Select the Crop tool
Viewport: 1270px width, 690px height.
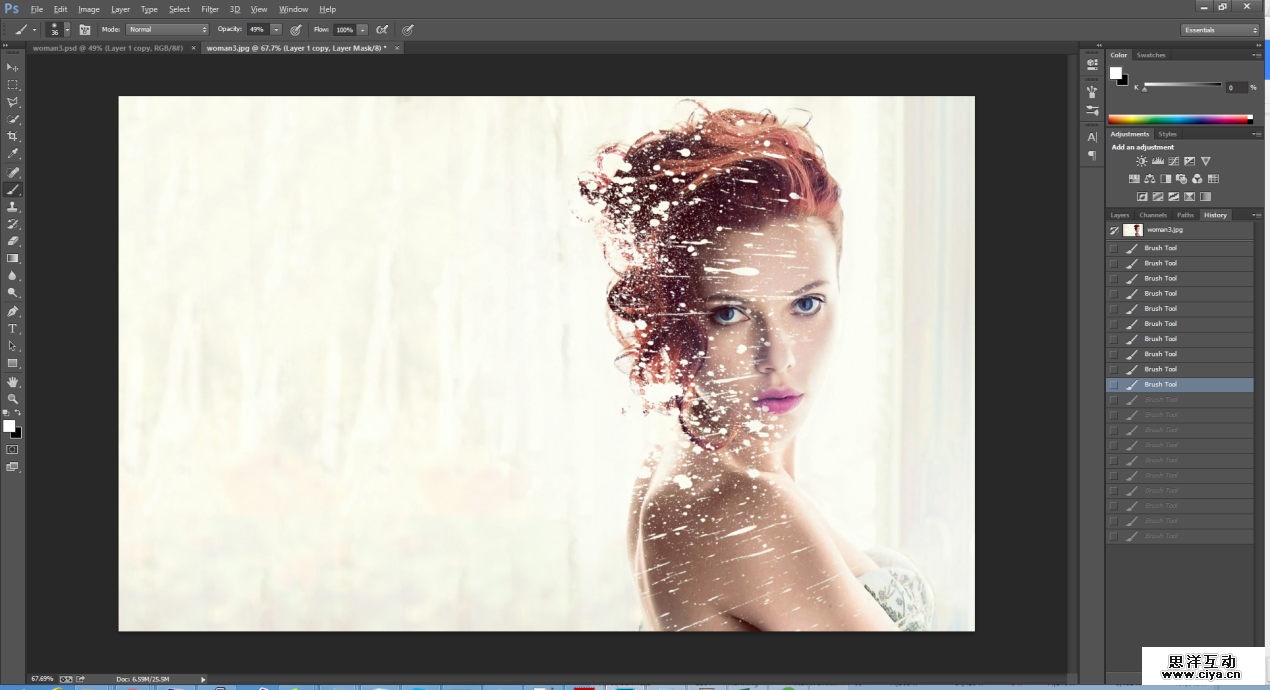click(13, 136)
